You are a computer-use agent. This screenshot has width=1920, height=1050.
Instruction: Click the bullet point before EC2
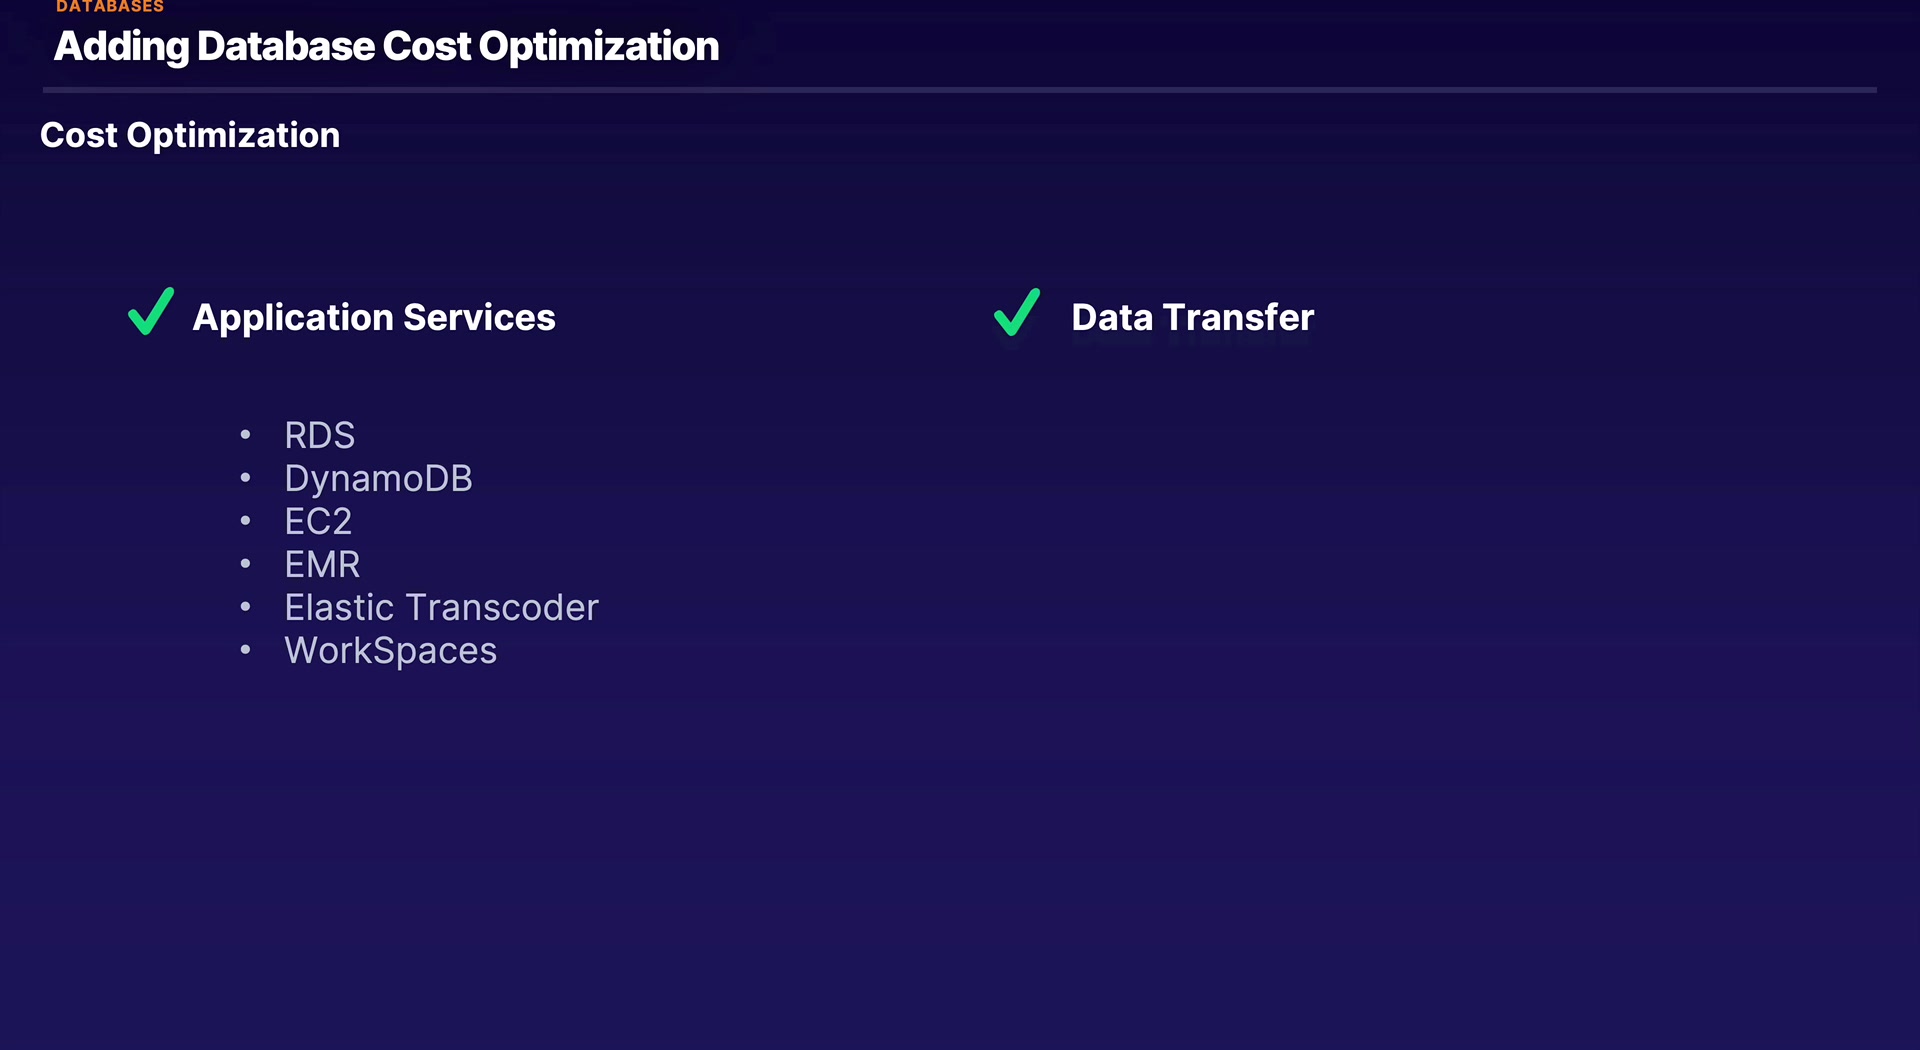tap(245, 521)
